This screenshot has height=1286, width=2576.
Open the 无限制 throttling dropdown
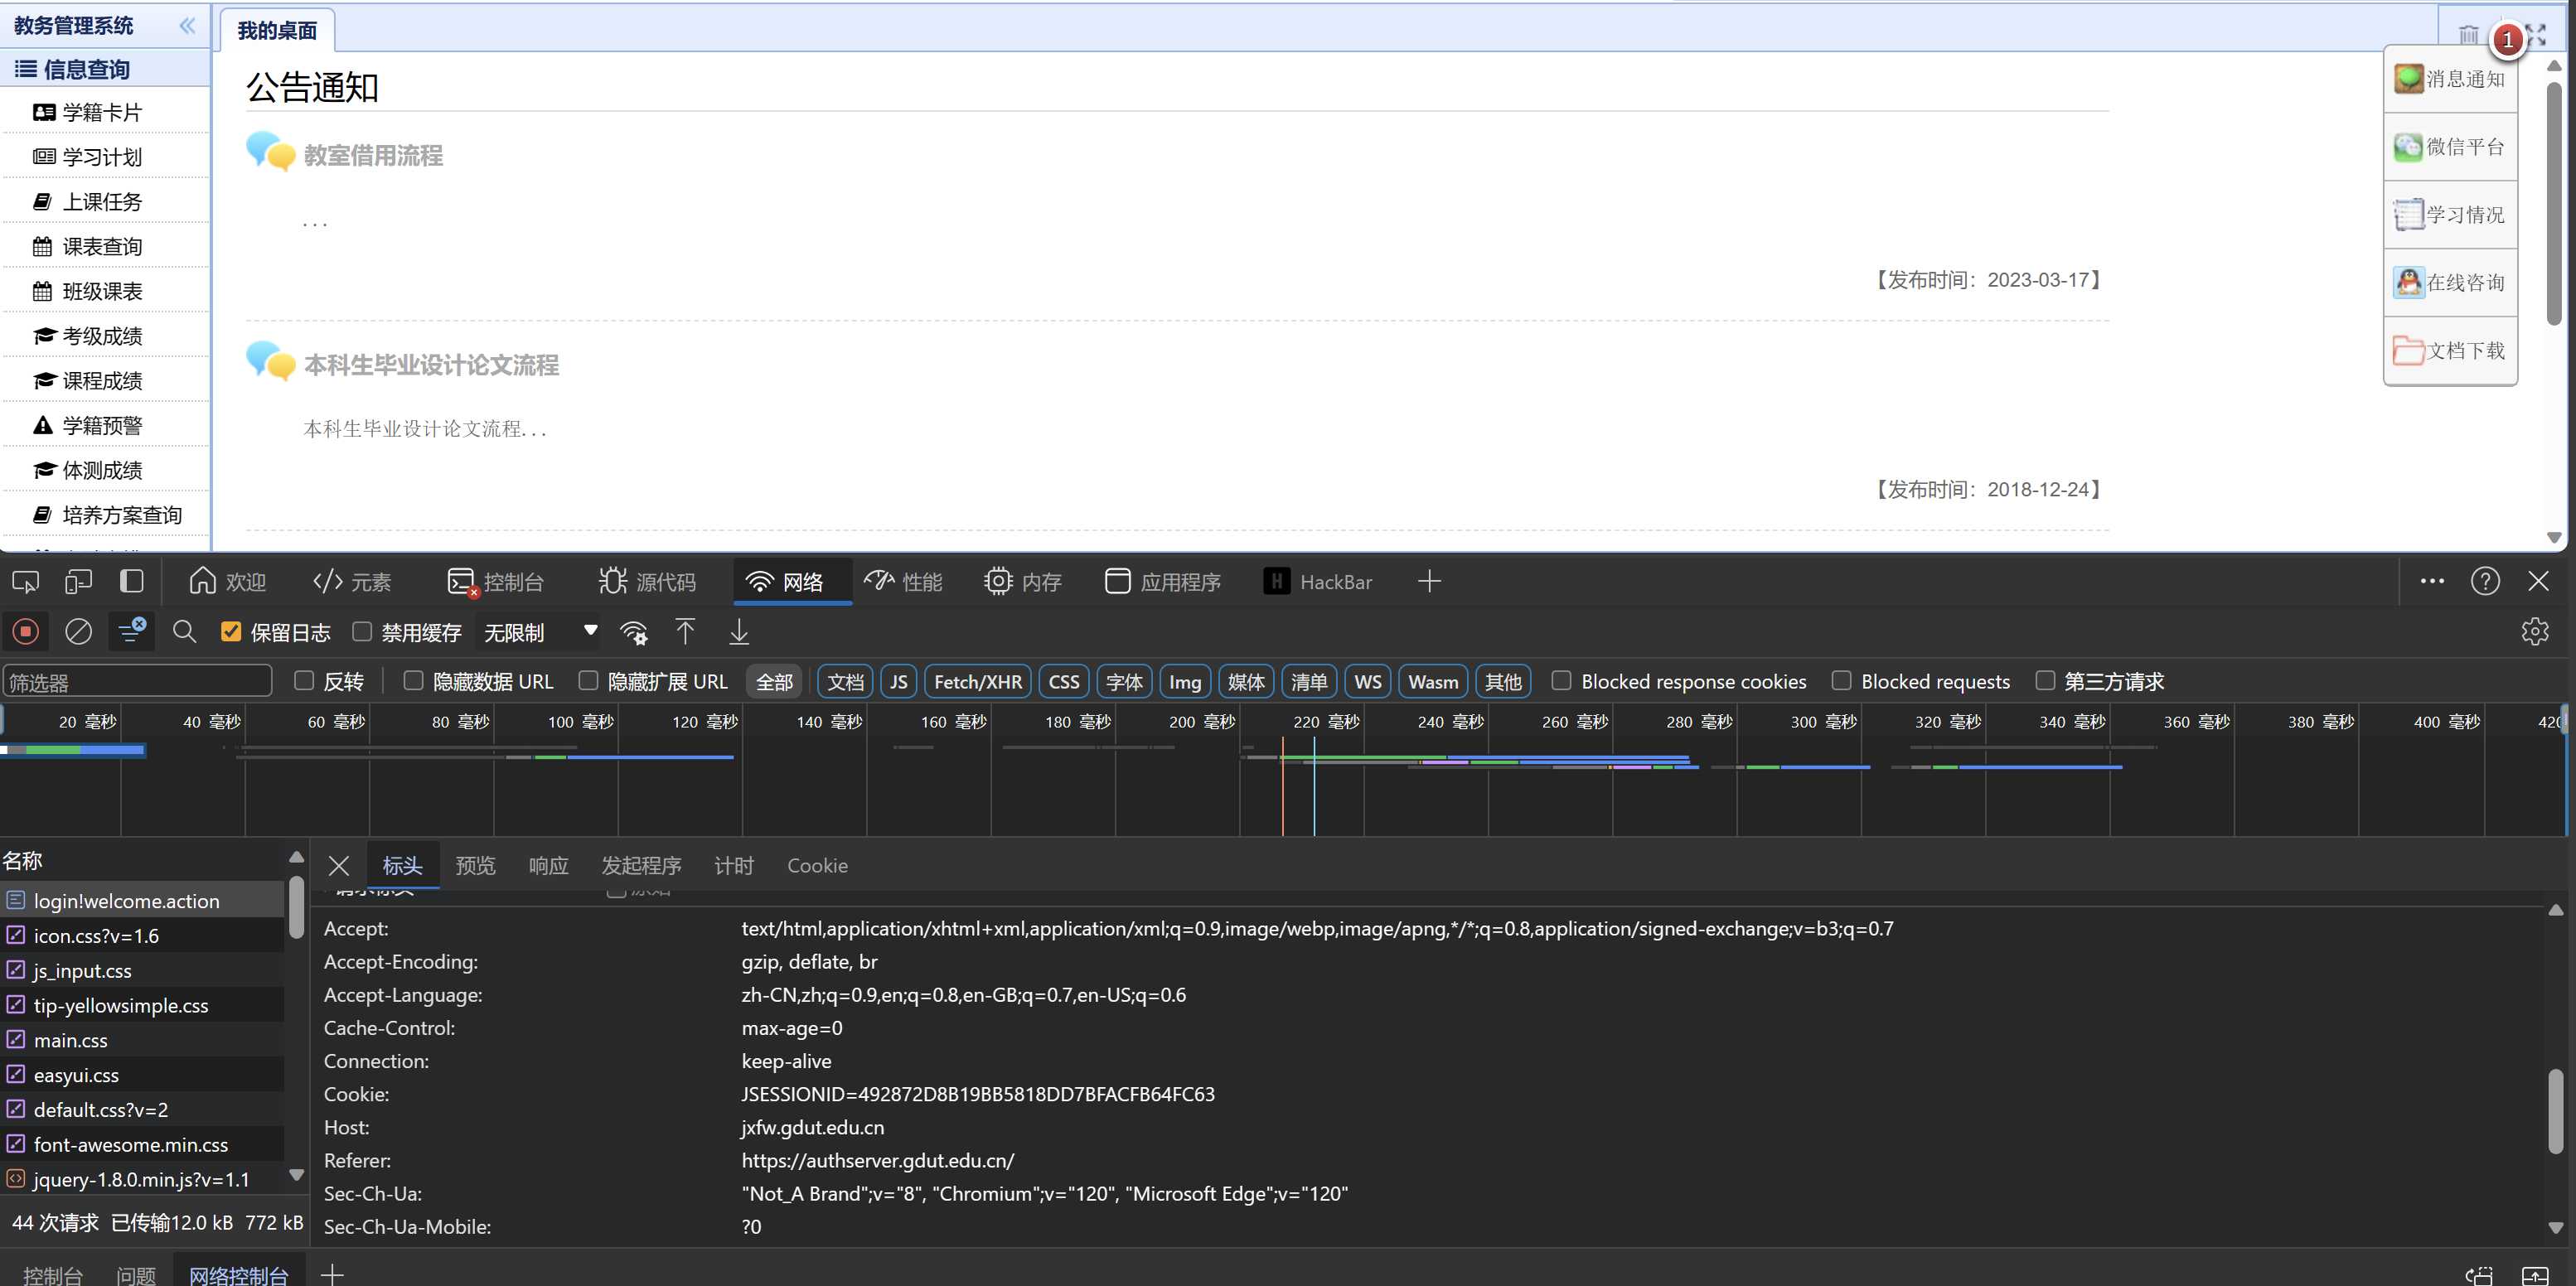tap(540, 632)
